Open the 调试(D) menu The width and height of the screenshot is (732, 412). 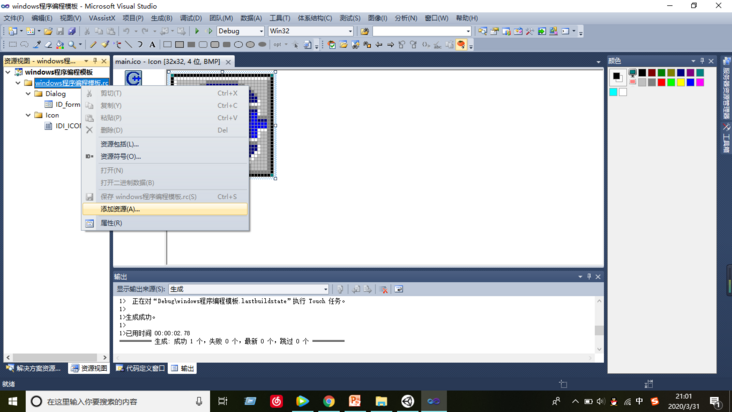191,18
